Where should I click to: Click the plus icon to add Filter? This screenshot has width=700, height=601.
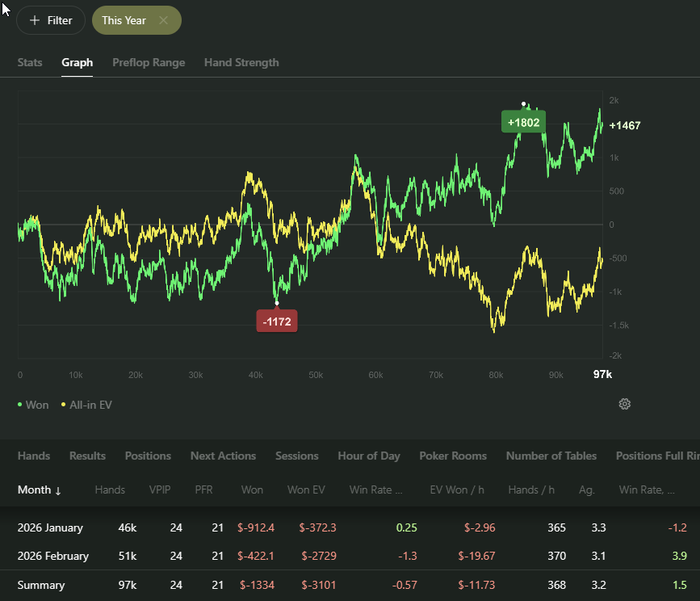pos(35,20)
